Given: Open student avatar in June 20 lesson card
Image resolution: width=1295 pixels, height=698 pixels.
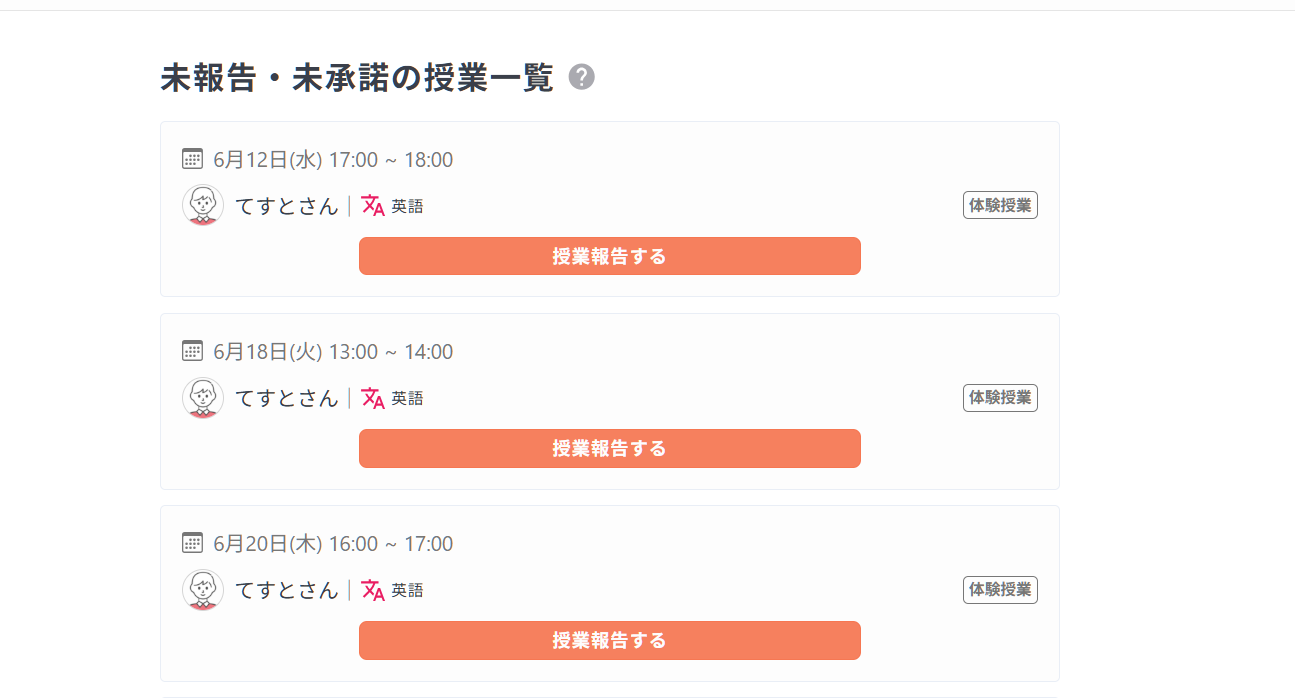Looking at the screenshot, I should pyautogui.click(x=203, y=589).
